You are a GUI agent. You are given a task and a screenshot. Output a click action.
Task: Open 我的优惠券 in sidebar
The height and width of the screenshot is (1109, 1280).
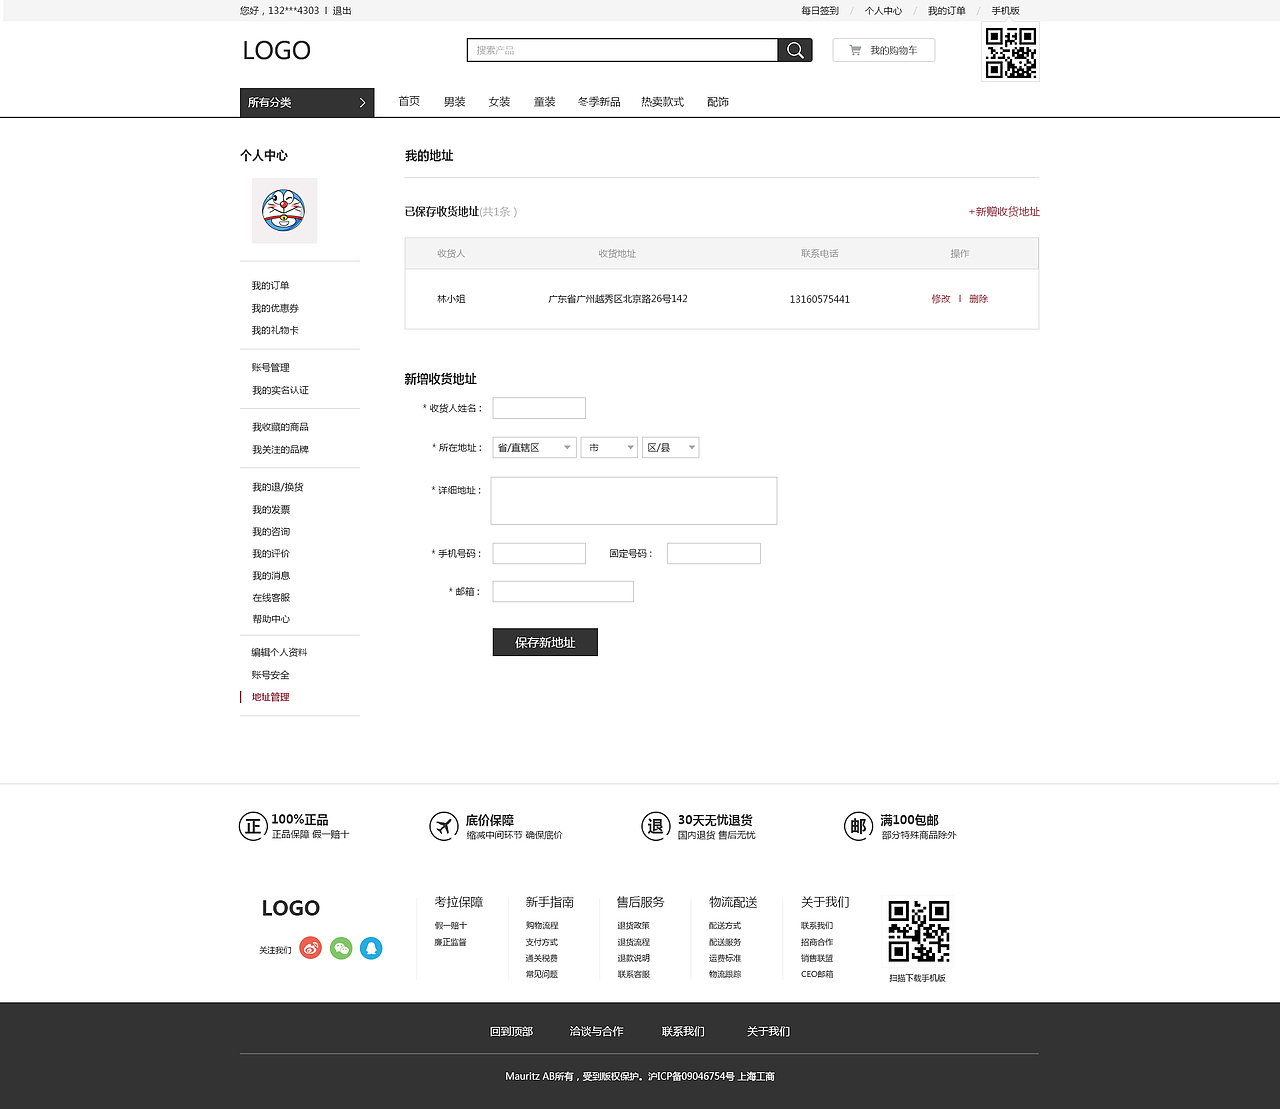click(x=275, y=309)
